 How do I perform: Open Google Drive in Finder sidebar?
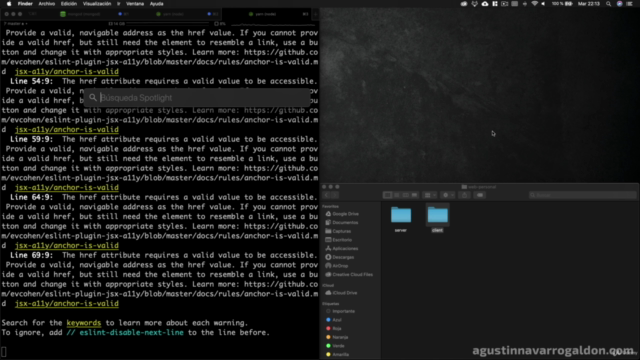click(342, 214)
